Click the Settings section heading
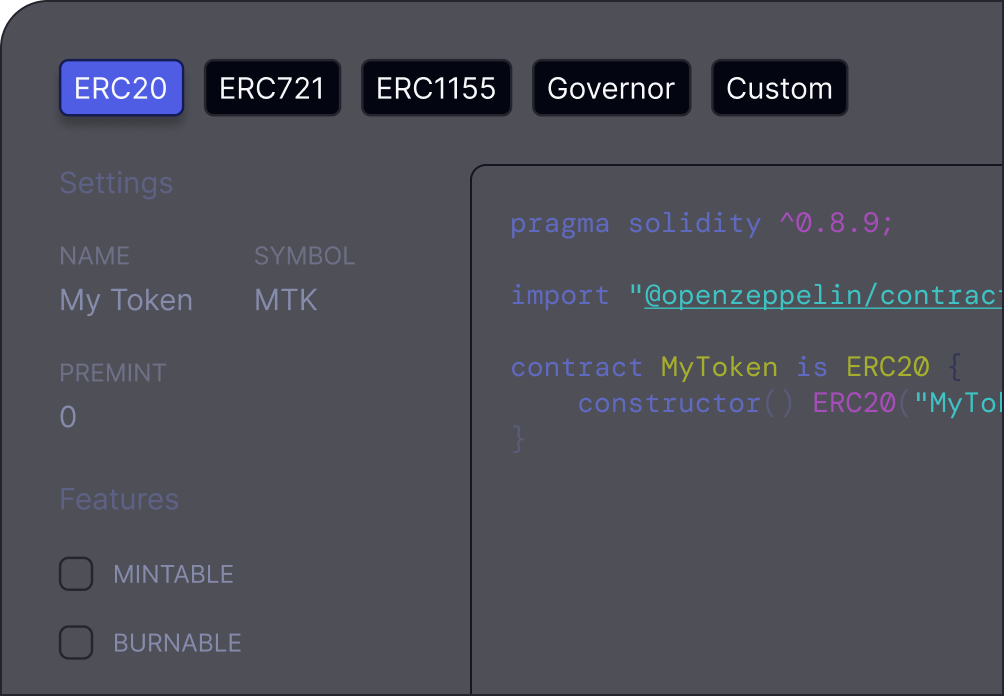 tap(116, 183)
